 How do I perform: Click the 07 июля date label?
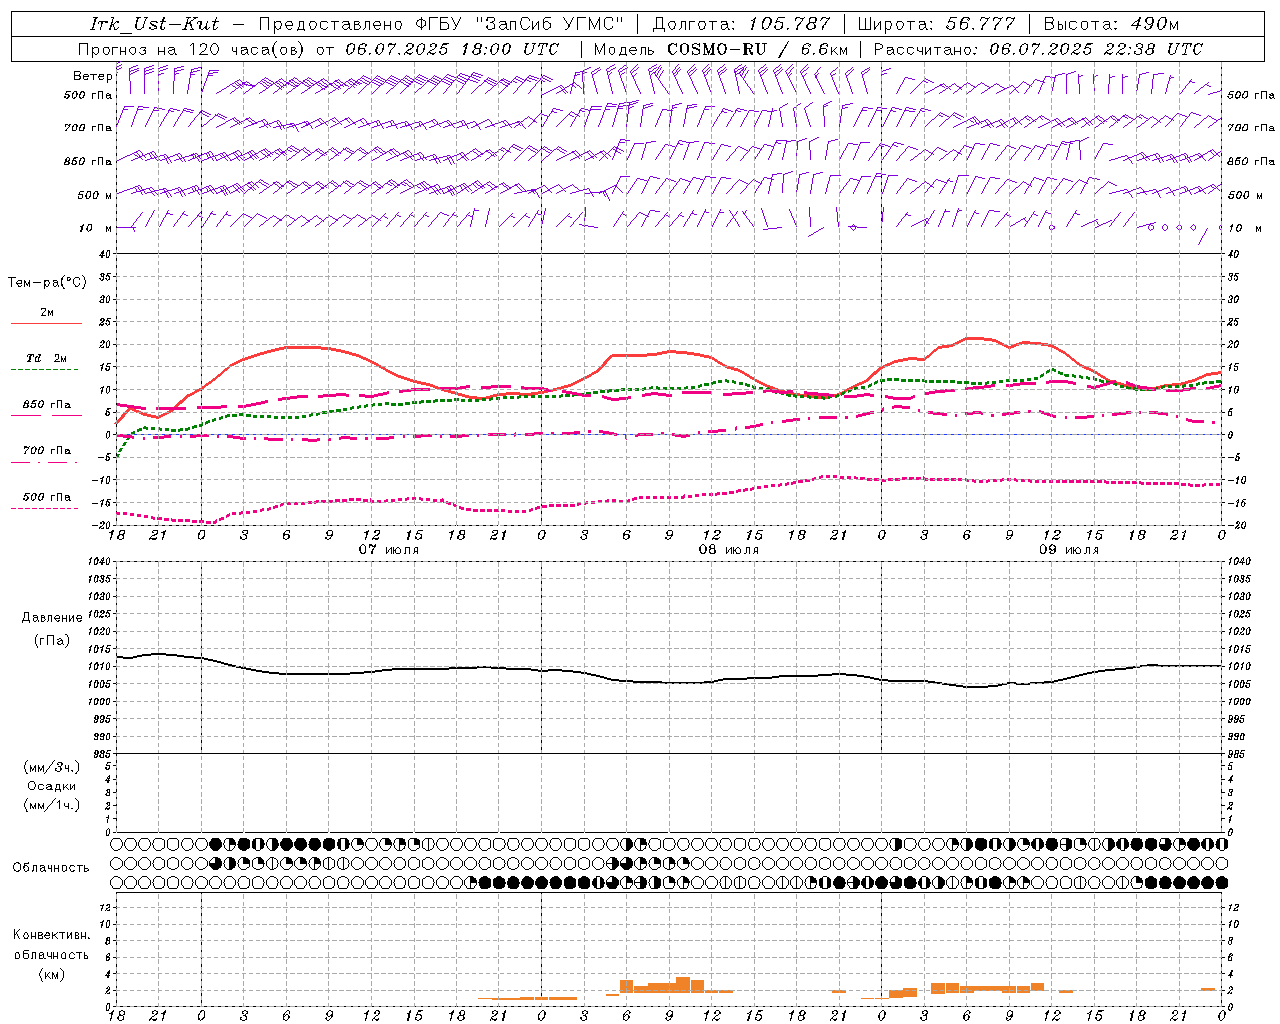389,550
